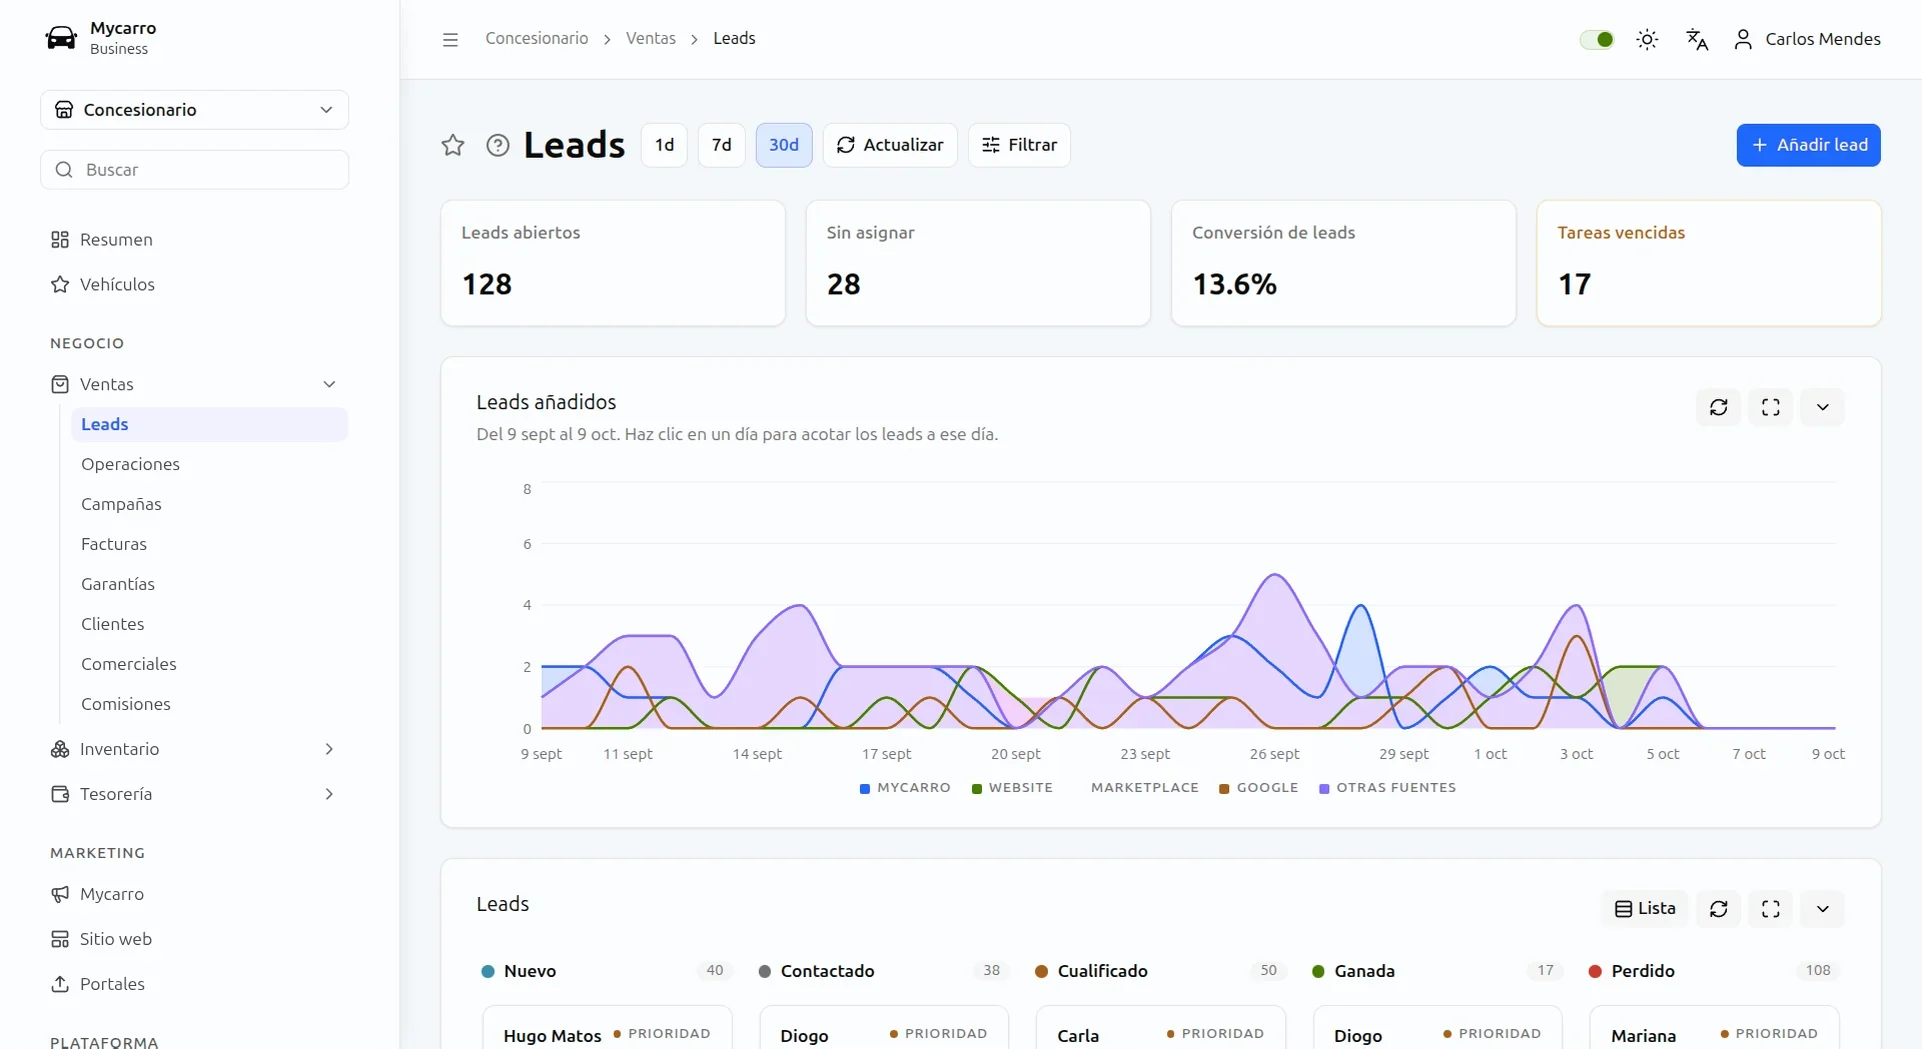Click the Sitio web layout icon
The height and width of the screenshot is (1049, 1922).
pos(60,939)
